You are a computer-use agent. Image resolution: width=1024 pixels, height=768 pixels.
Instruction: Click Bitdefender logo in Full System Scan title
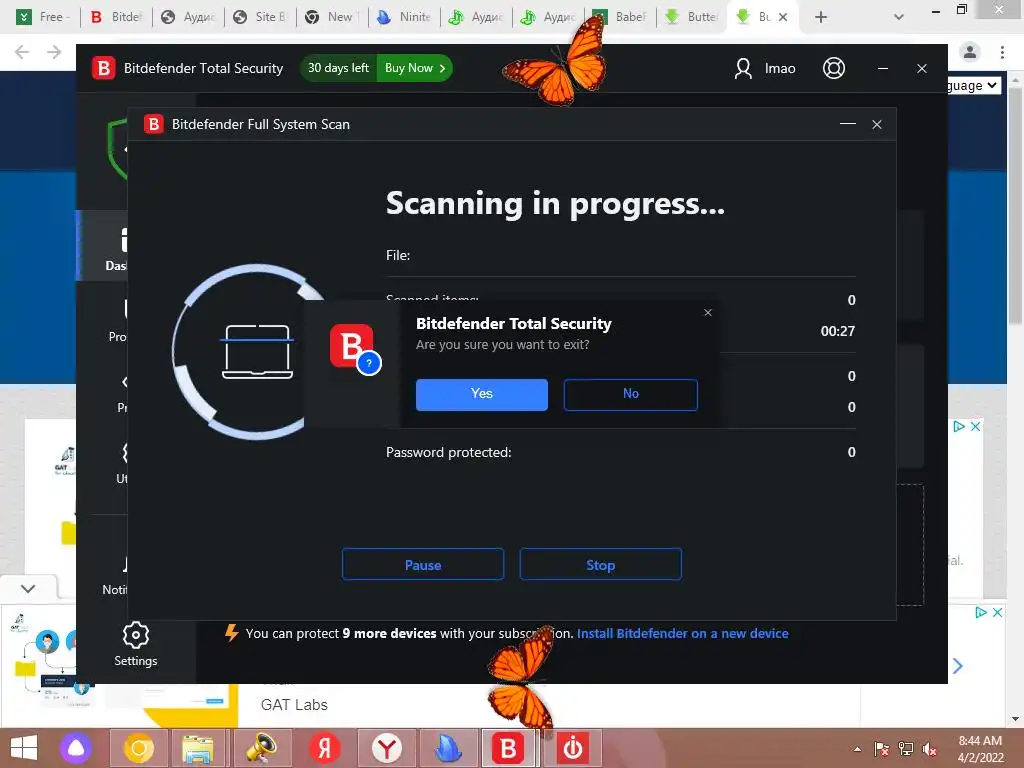pos(153,124)
